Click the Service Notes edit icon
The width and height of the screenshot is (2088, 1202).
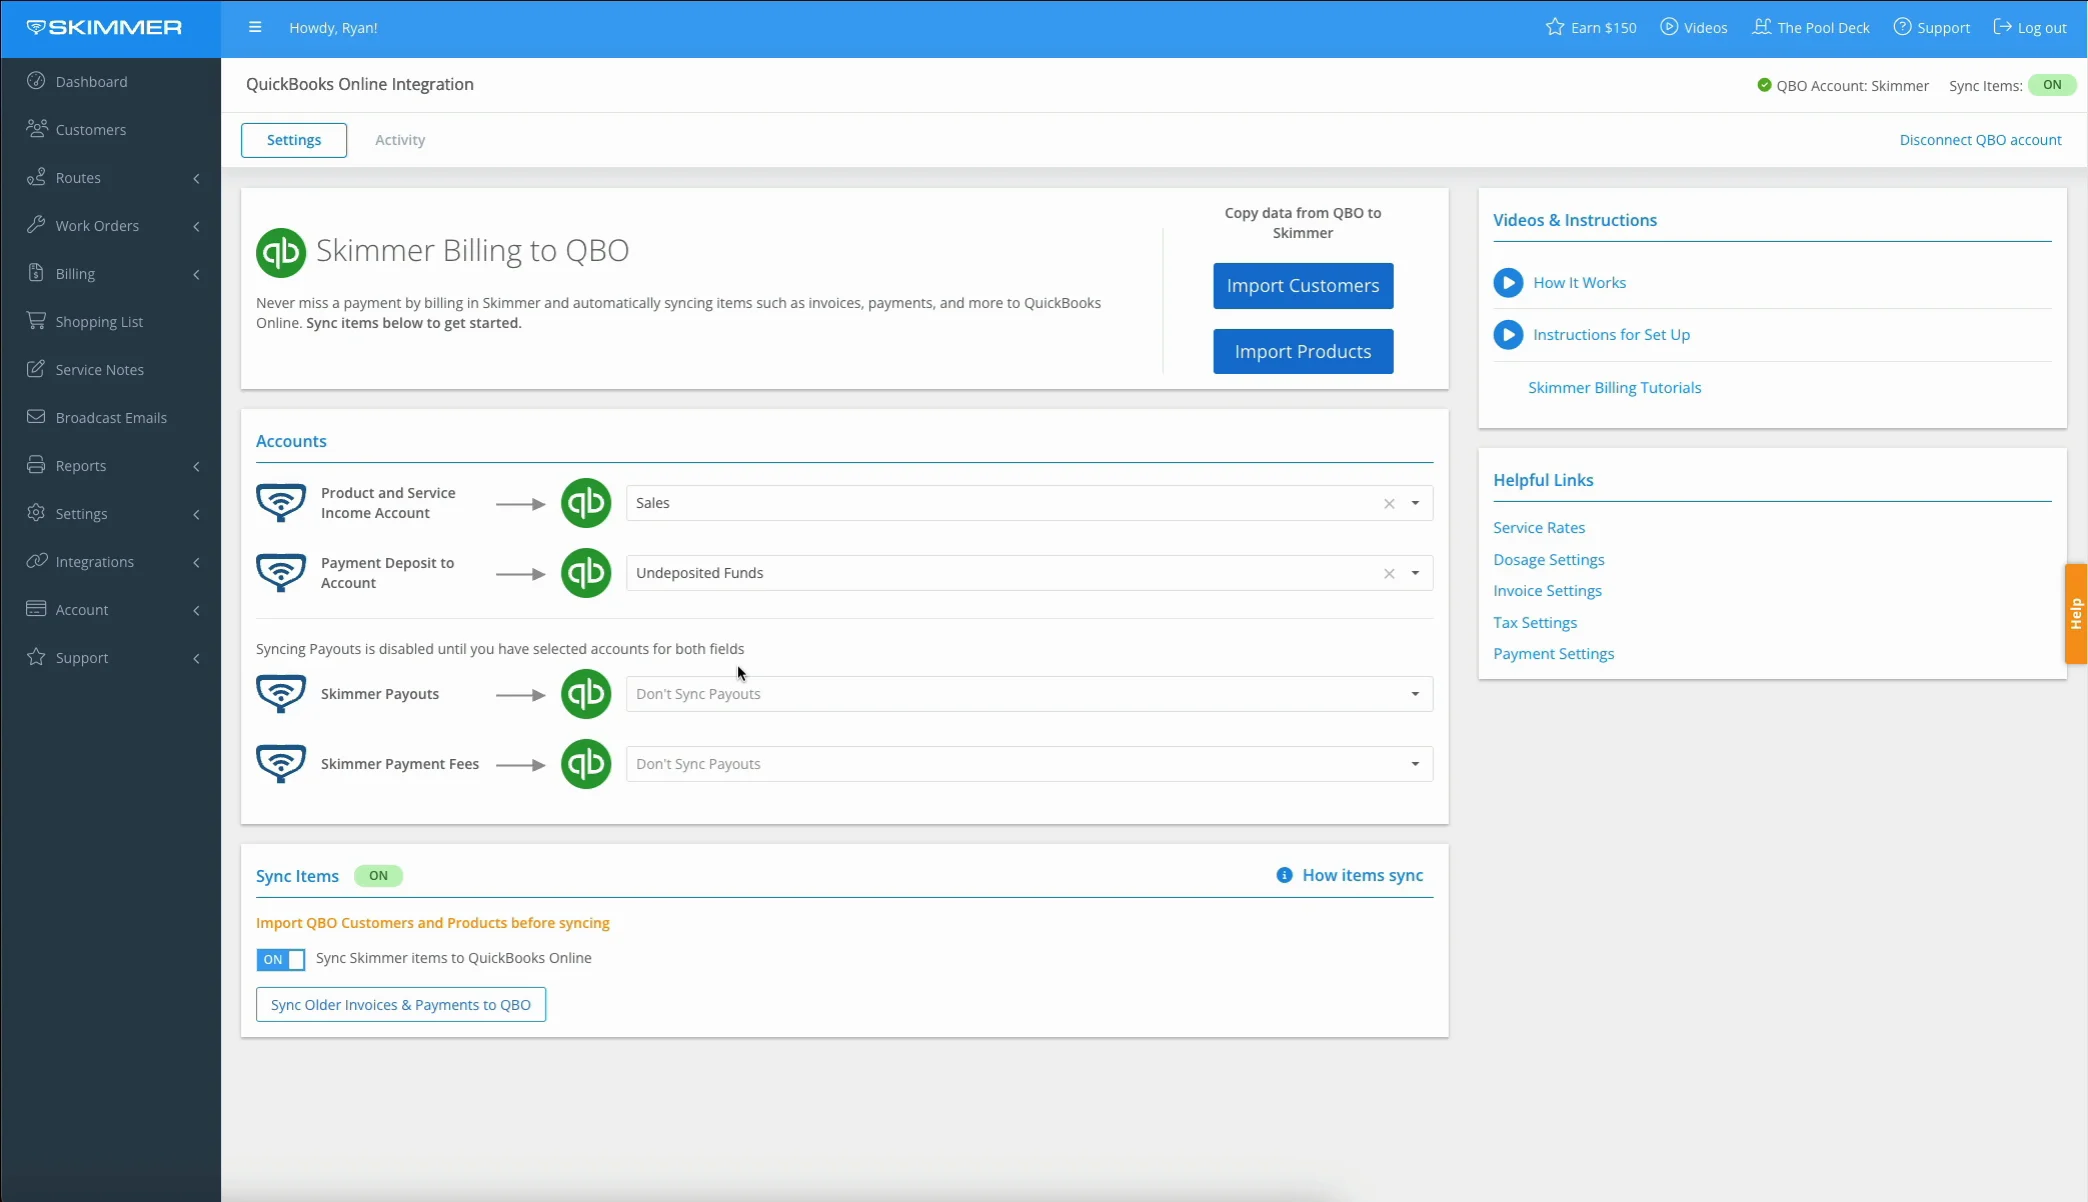[x=36, y=369]
